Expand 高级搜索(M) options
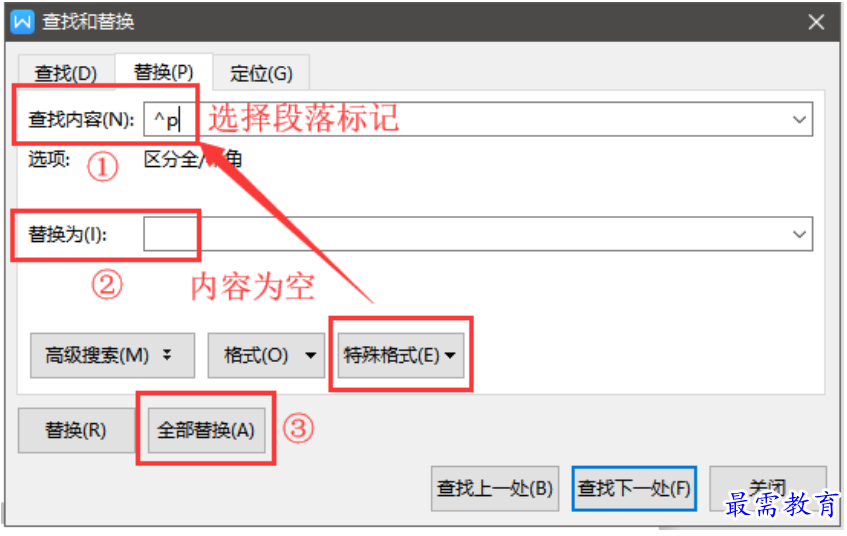847x536 pixels. 112,355
